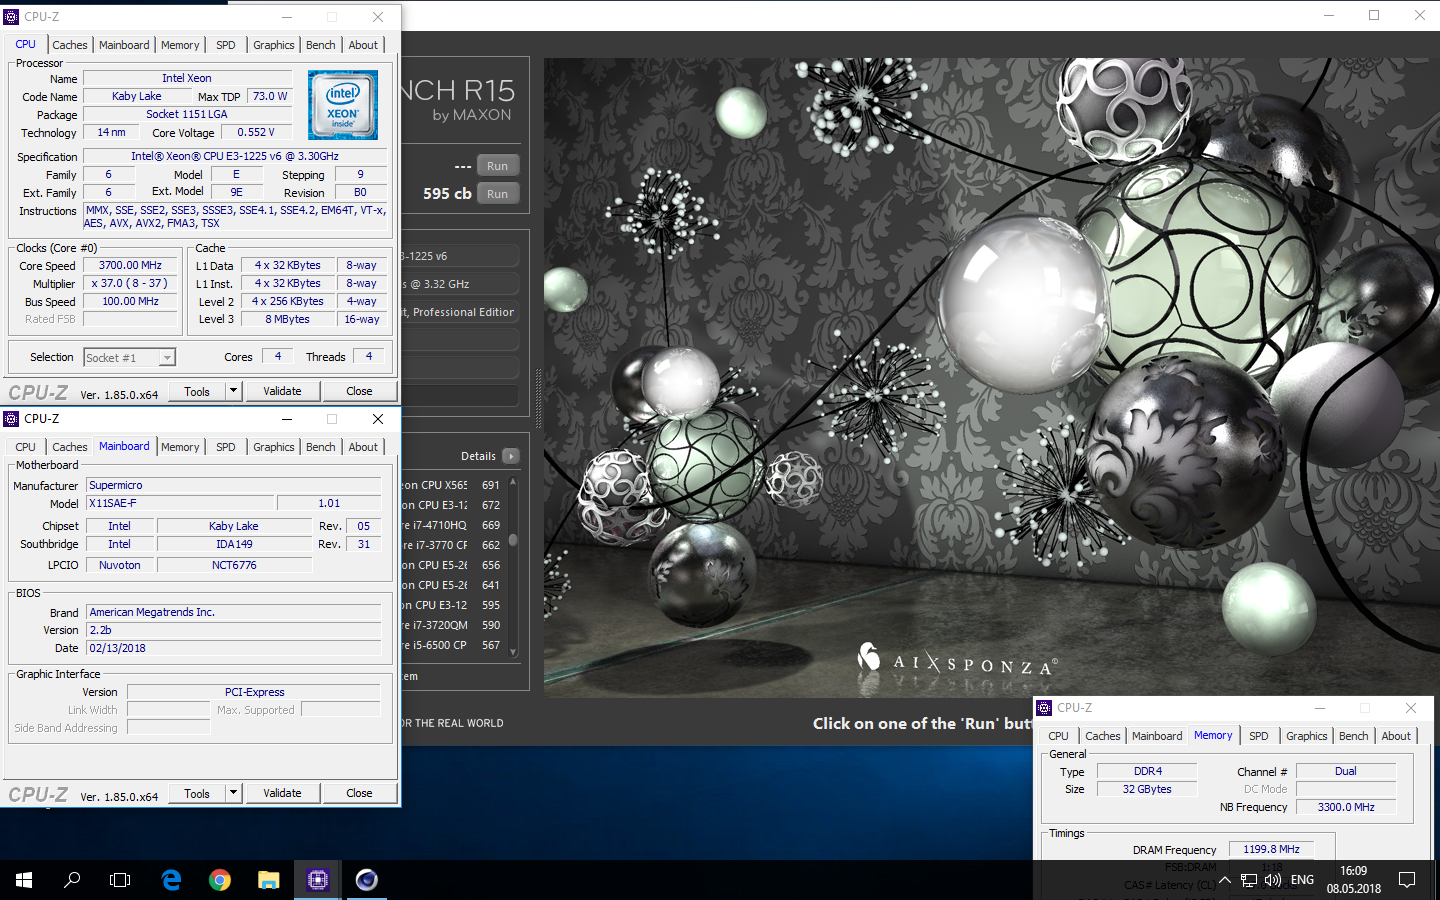
Task: Expand Cinebench Details arrow button
Action: (x=511, y=456)
